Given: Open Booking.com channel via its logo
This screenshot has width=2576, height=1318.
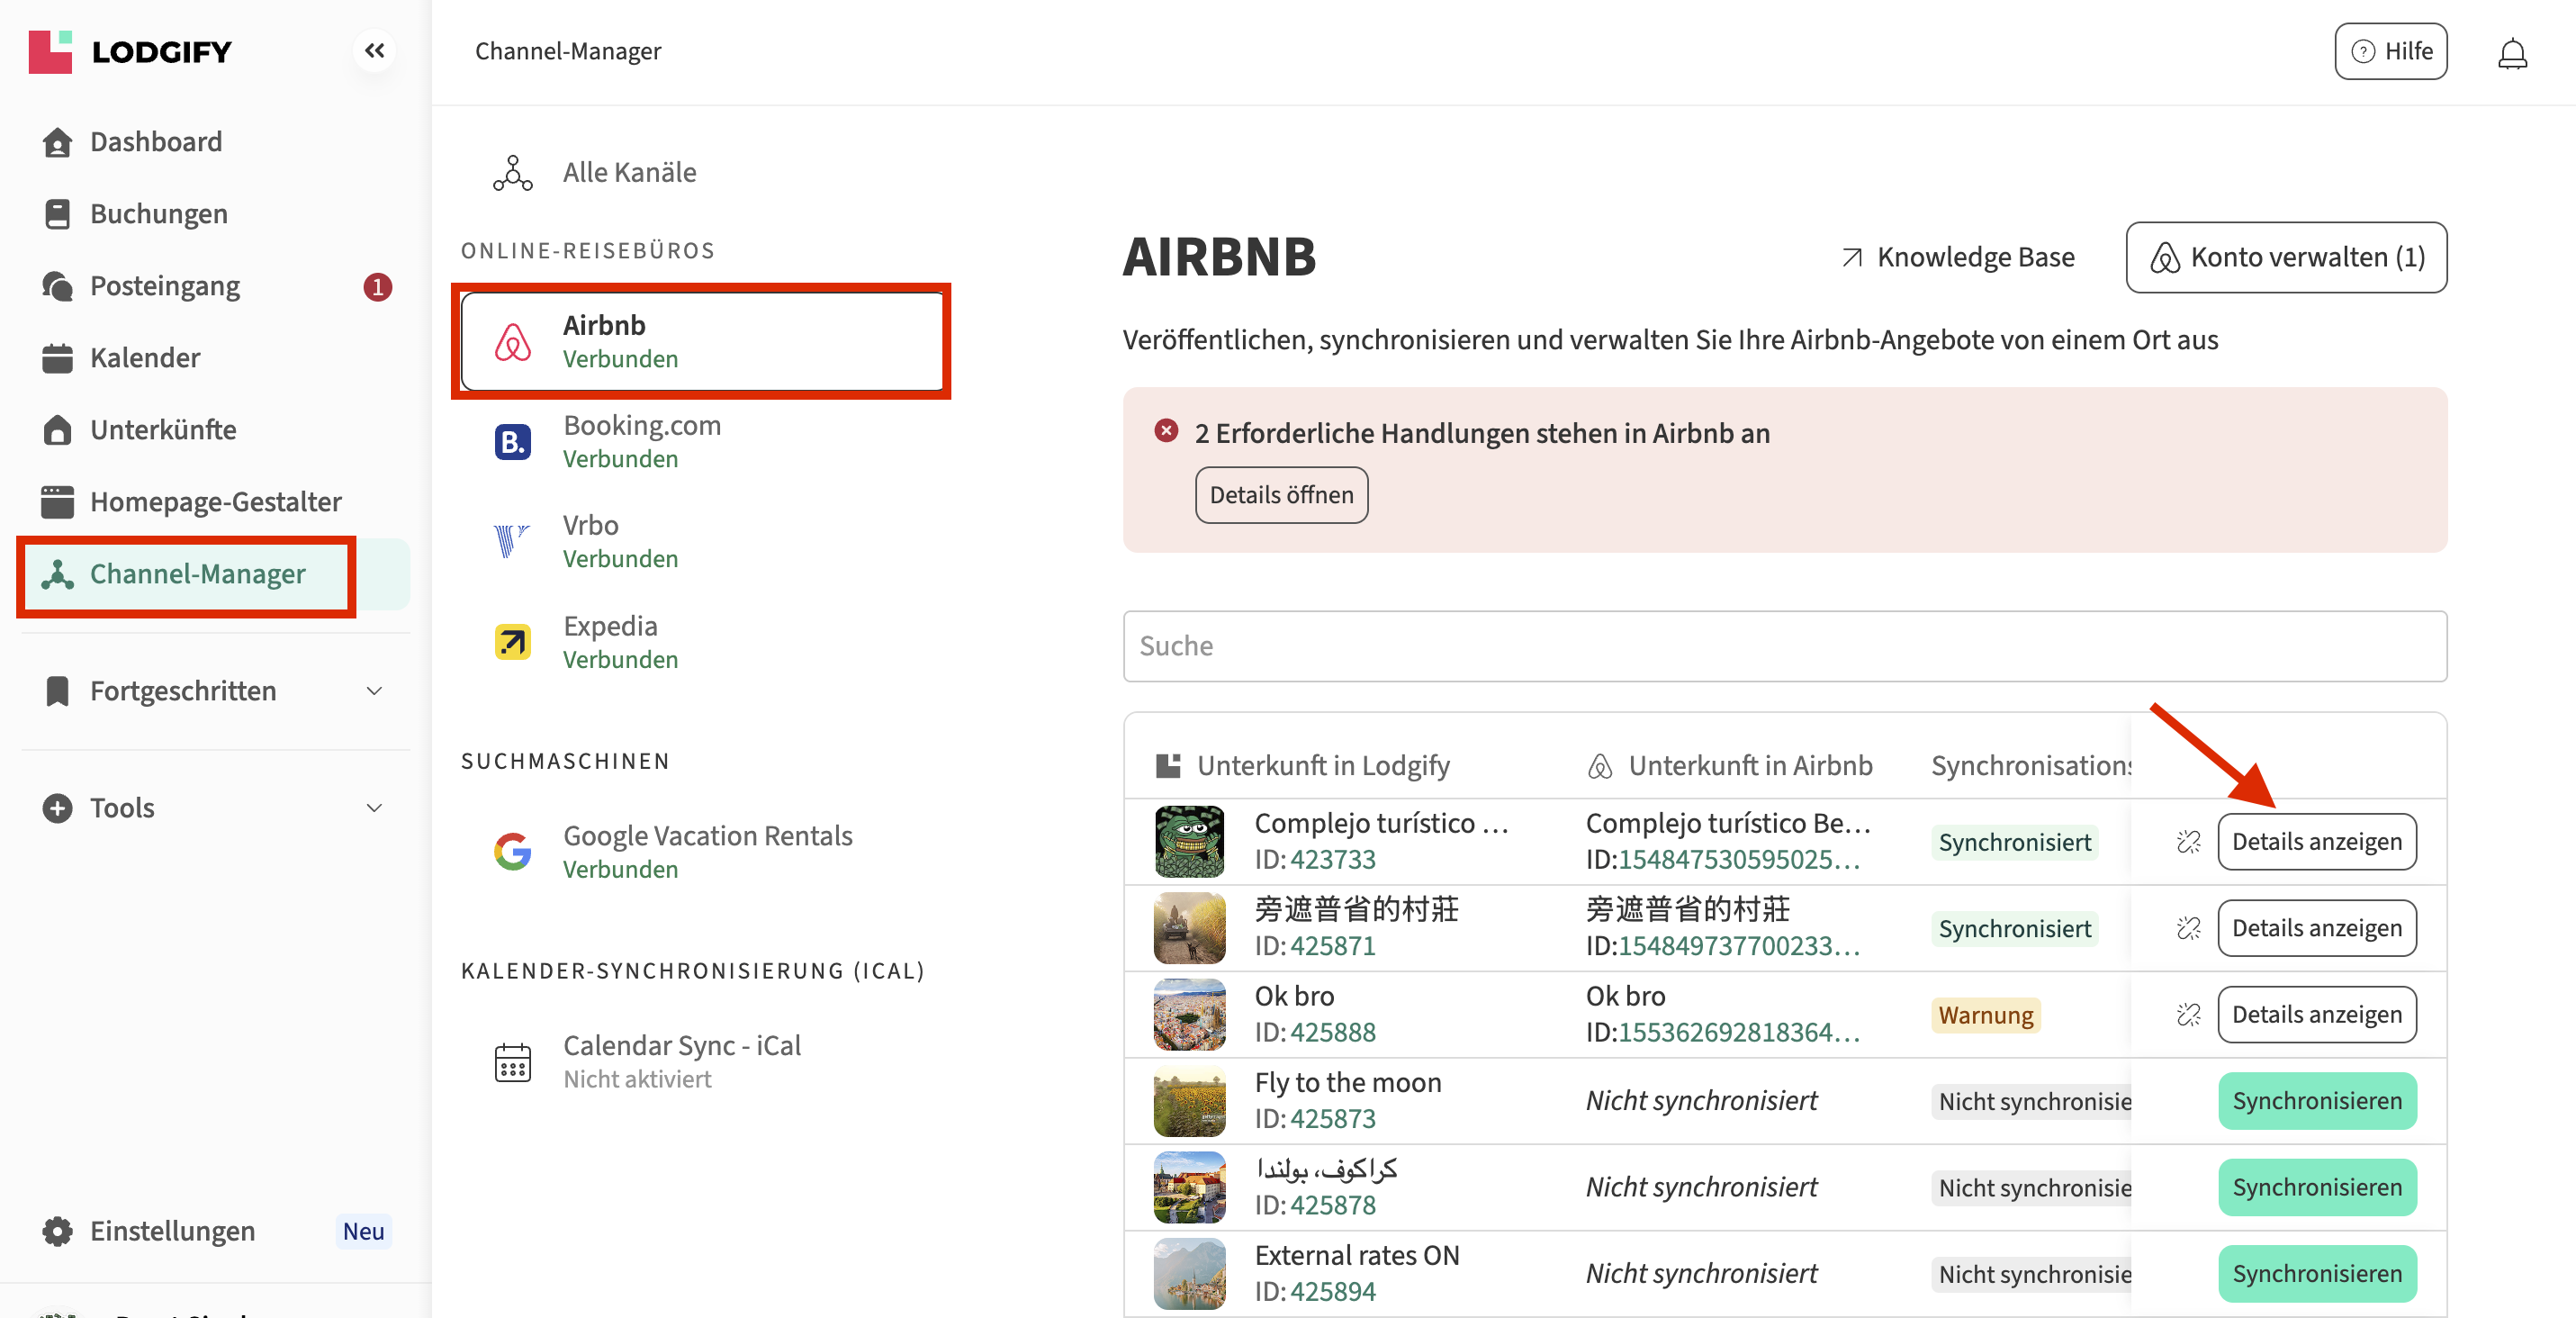Looking at the screenshot, I should (x=513, y=442).
